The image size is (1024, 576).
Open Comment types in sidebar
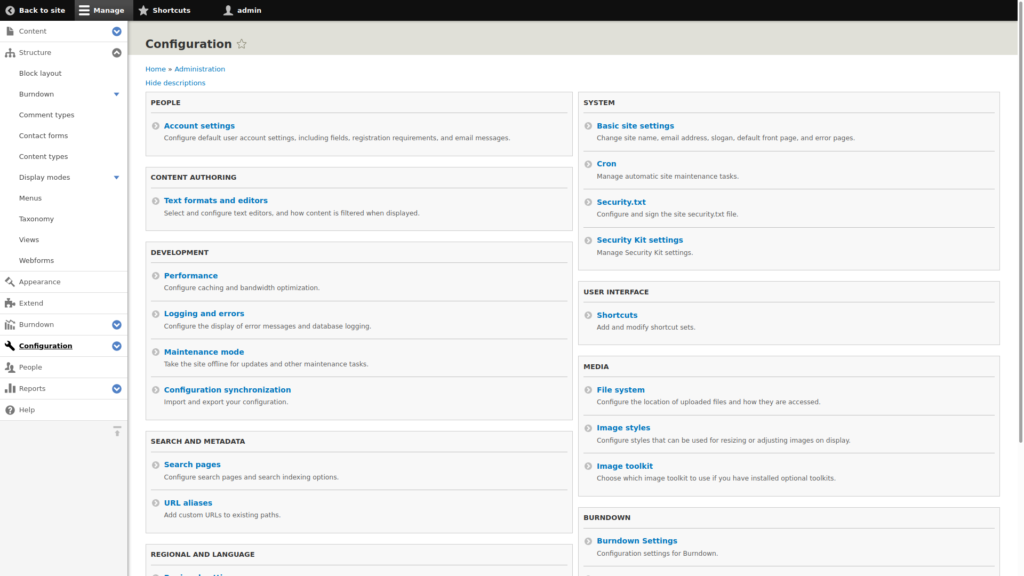coord(46,115)
